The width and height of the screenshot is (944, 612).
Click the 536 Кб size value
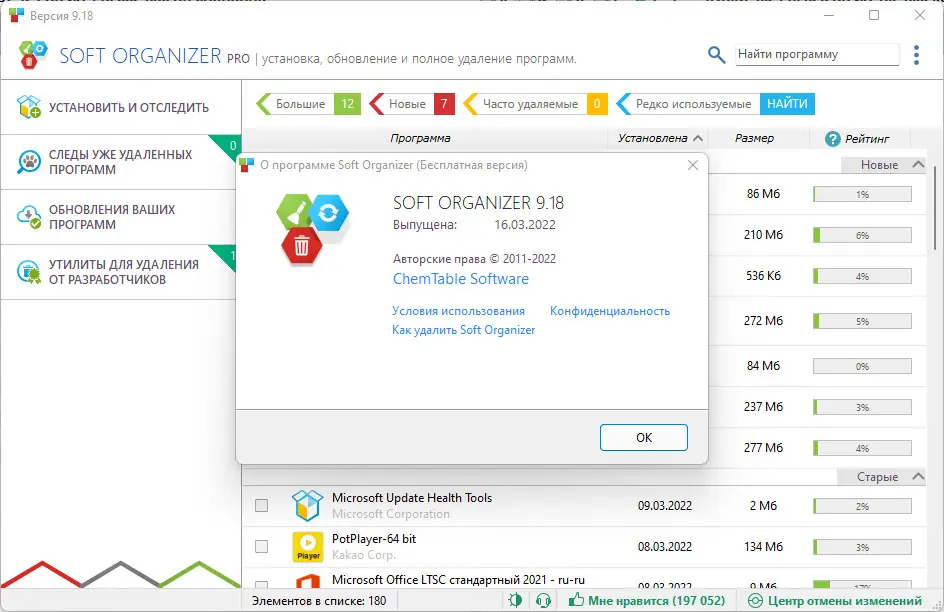[763, 276]
